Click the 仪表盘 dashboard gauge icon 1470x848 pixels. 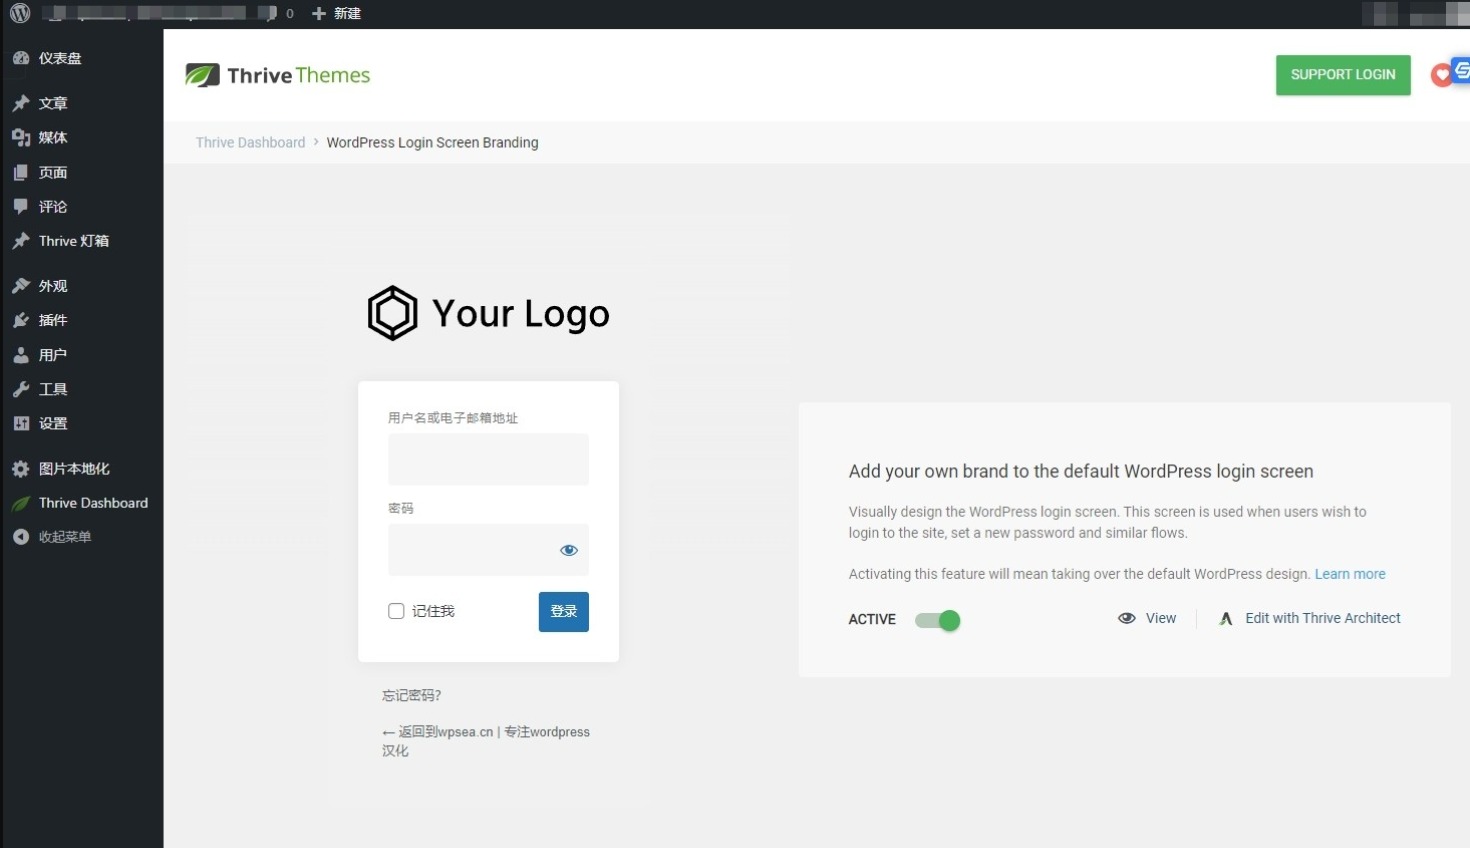click(x=21, y=58)
